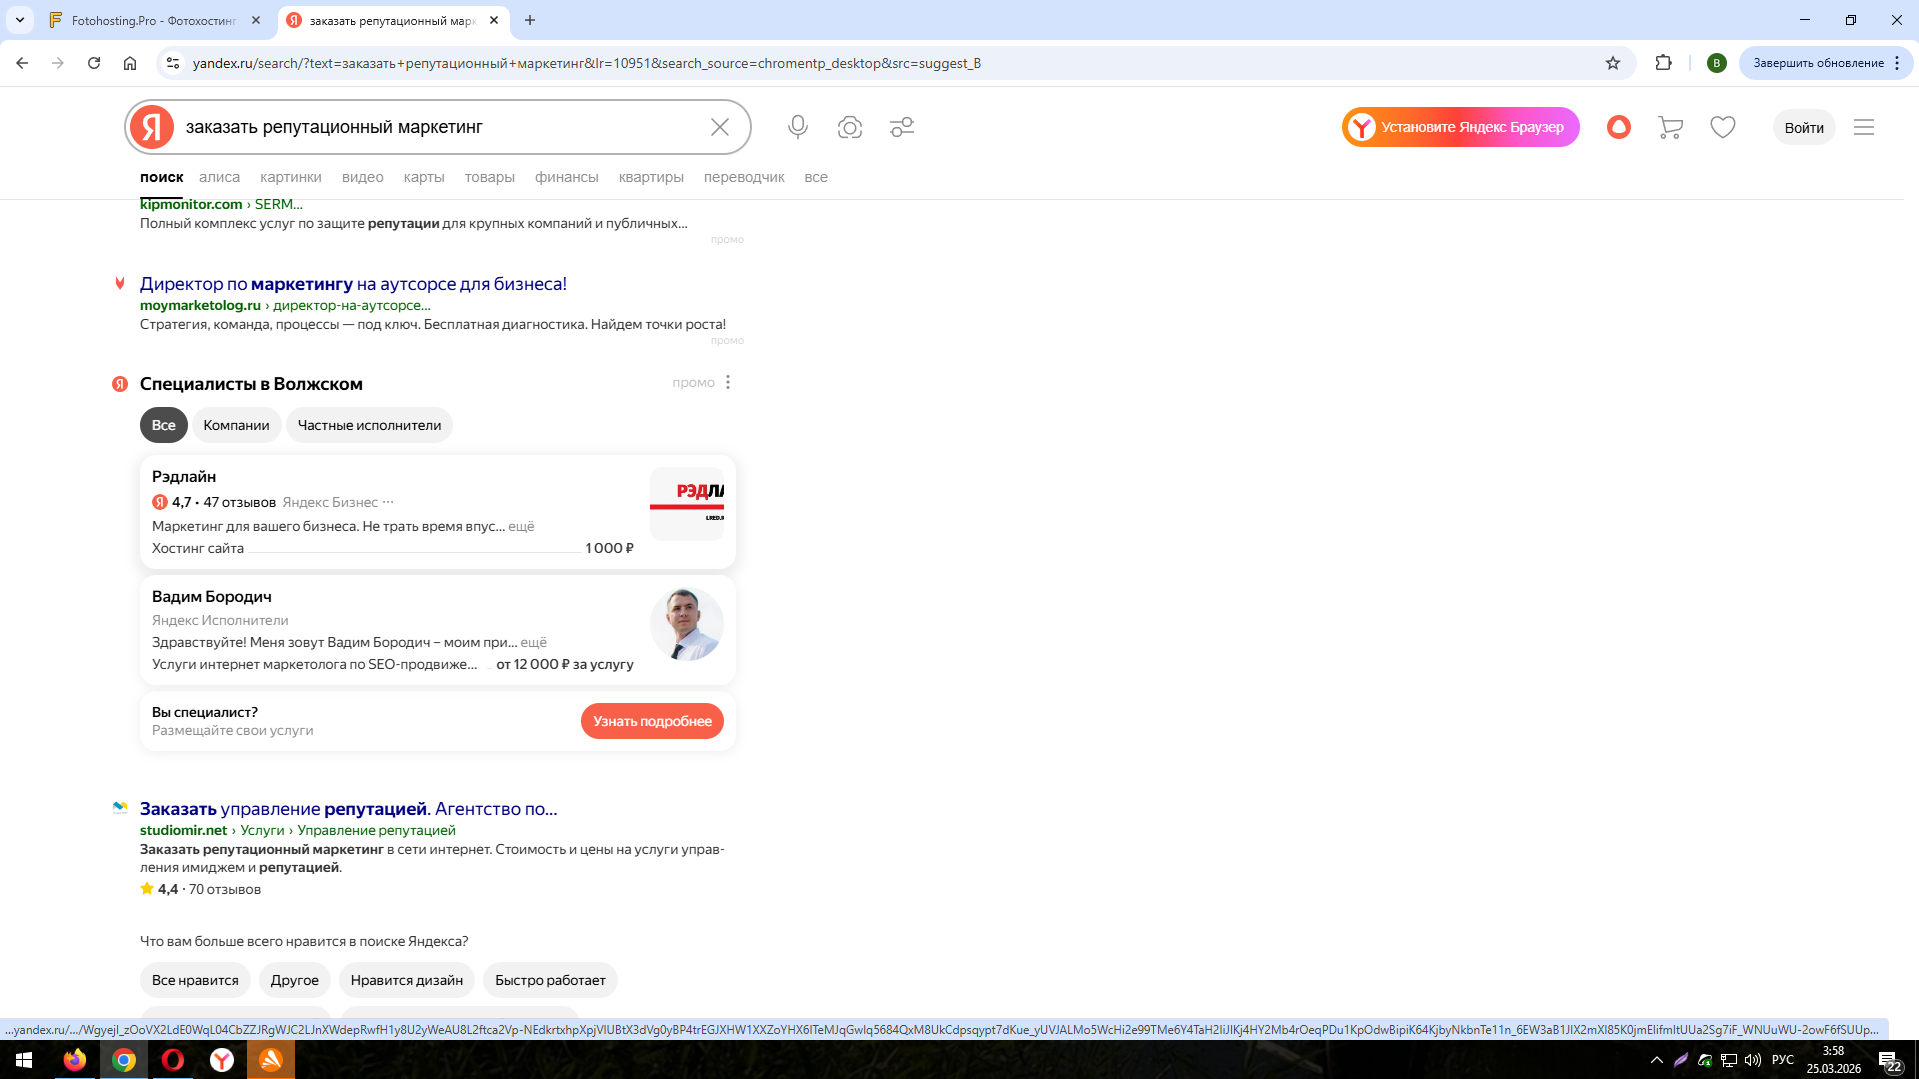Navigate back in browser history
1919x1079 pixels.
22,63
